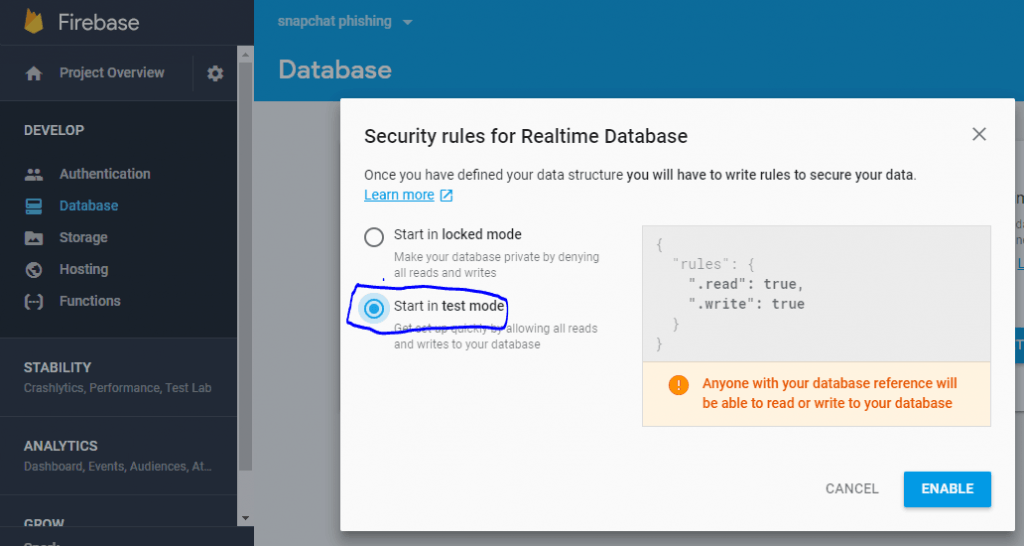The width and height of the screenshot is (1024, 546).
Task: Select Start in test mode radio
Action: pyautogui.click(x=374, y=308)
